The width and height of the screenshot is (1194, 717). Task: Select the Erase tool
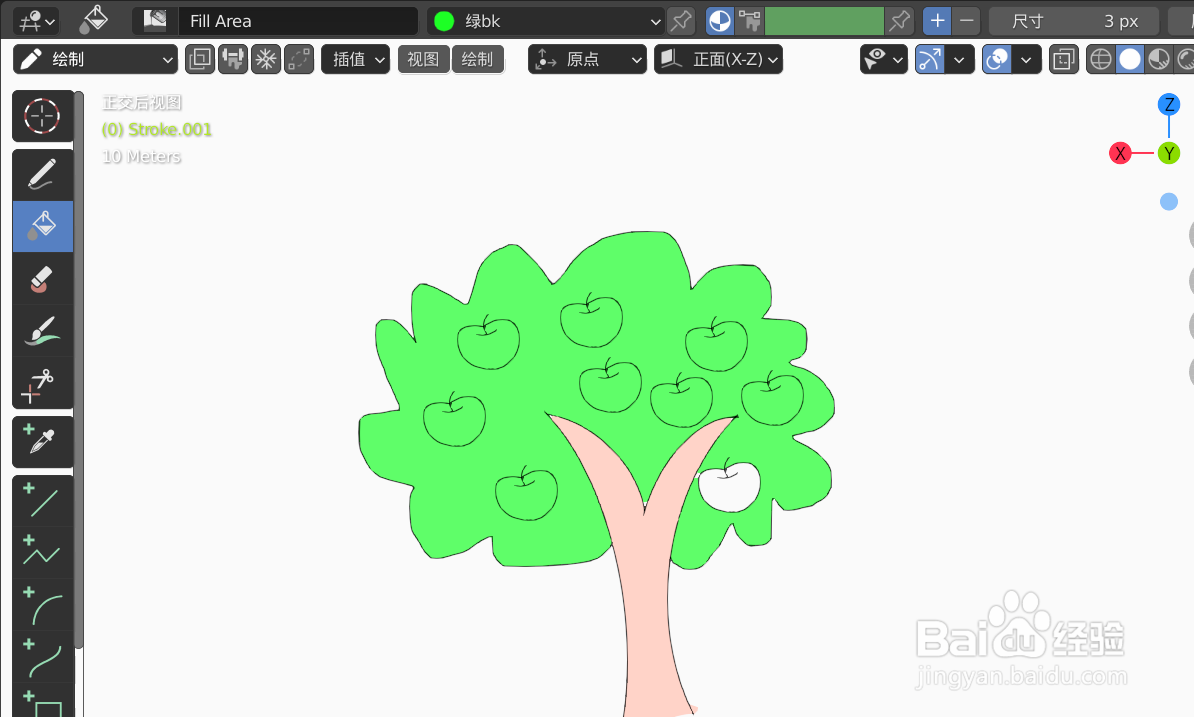pos(42,279)
